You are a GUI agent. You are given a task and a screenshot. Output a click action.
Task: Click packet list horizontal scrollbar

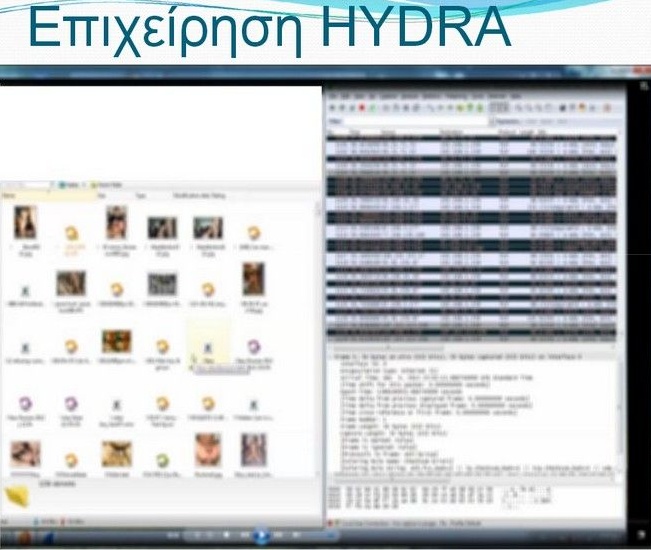[388, 347]
